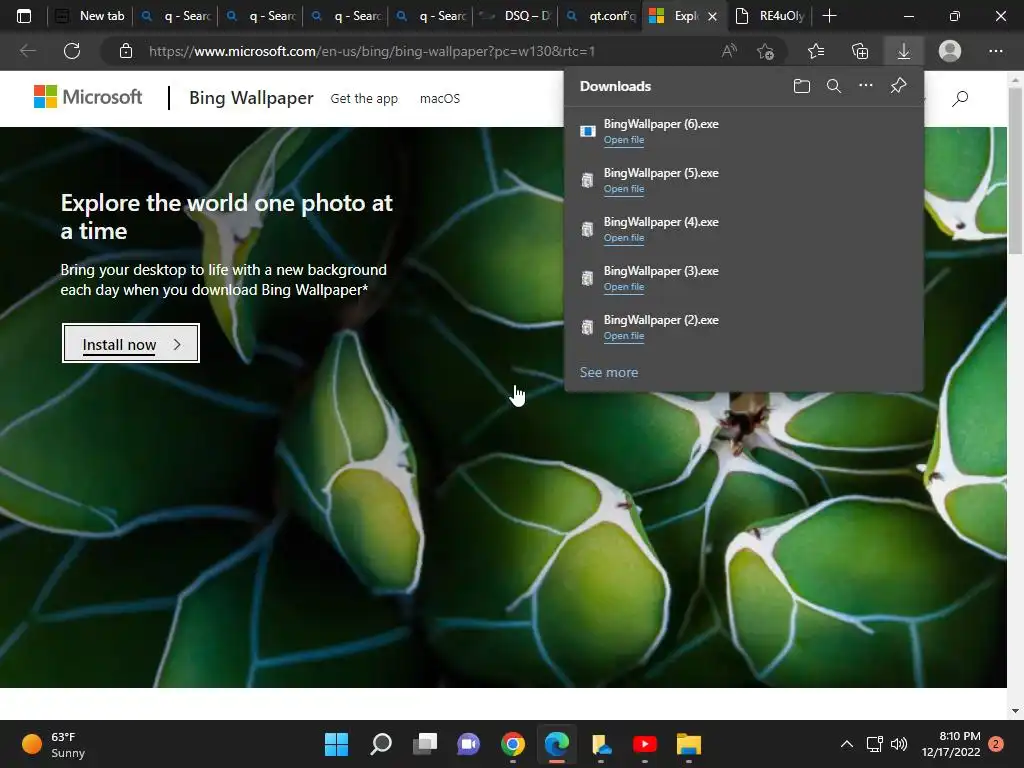Open Task View on the taskbar

(424, 744)
